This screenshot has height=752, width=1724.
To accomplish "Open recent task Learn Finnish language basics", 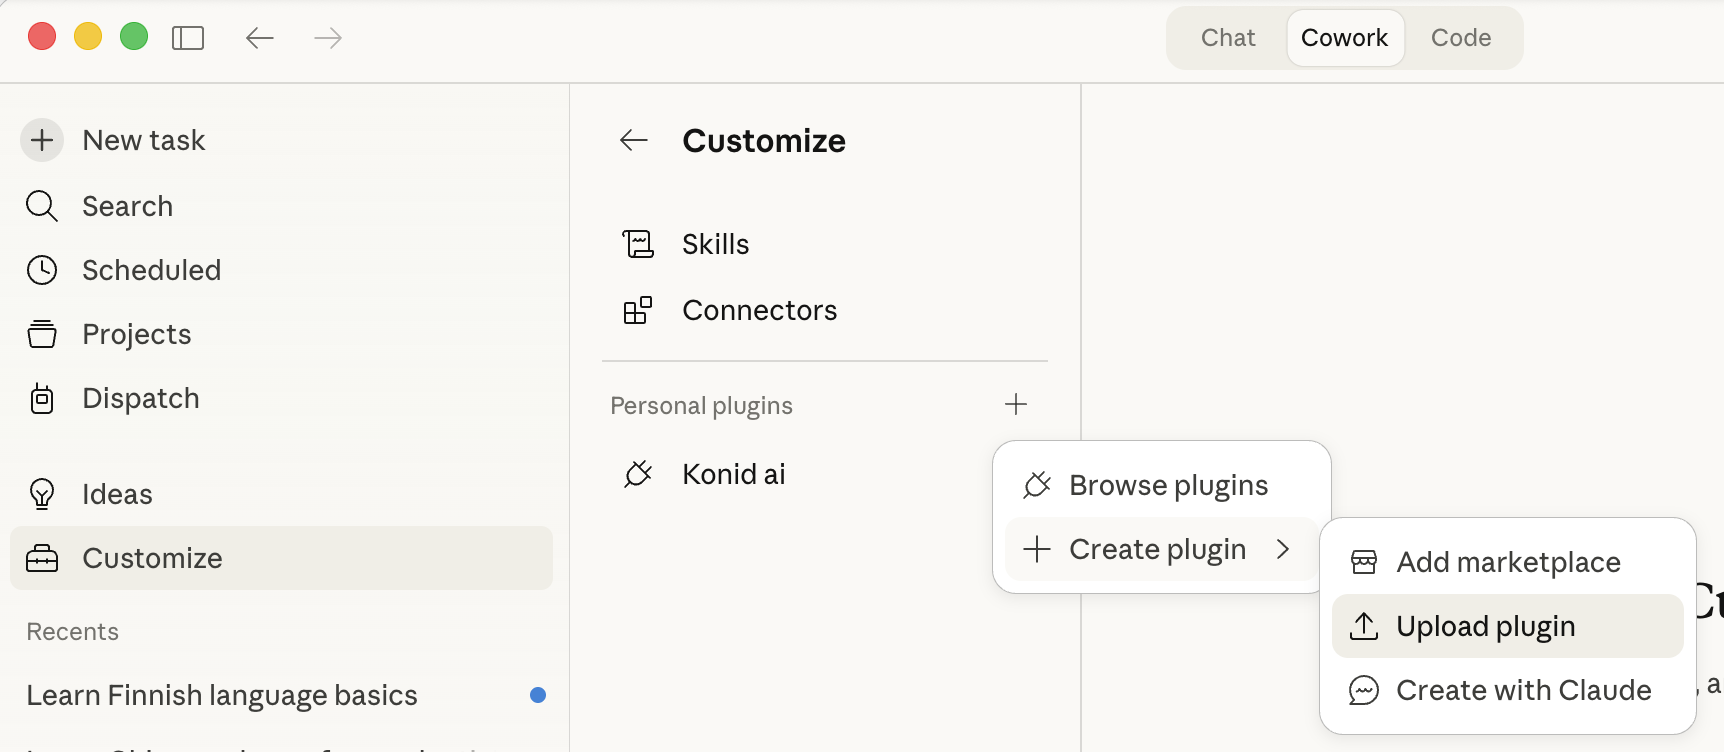I will pos(222,695).
